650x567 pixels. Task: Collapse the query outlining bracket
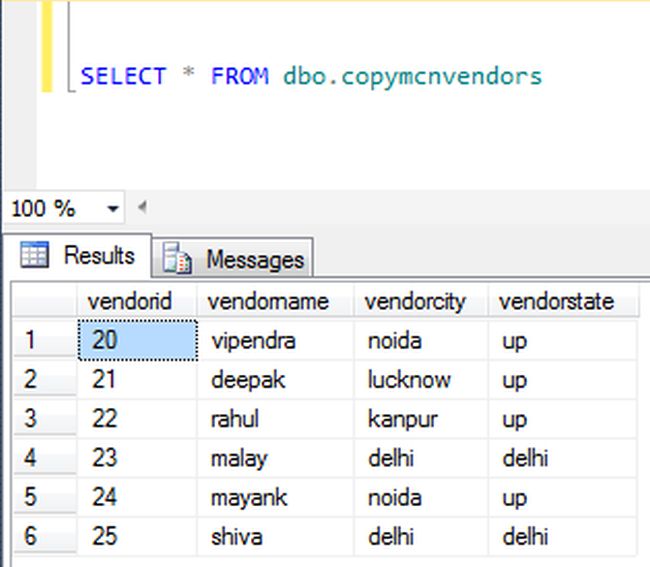click(x=70, y=46)
